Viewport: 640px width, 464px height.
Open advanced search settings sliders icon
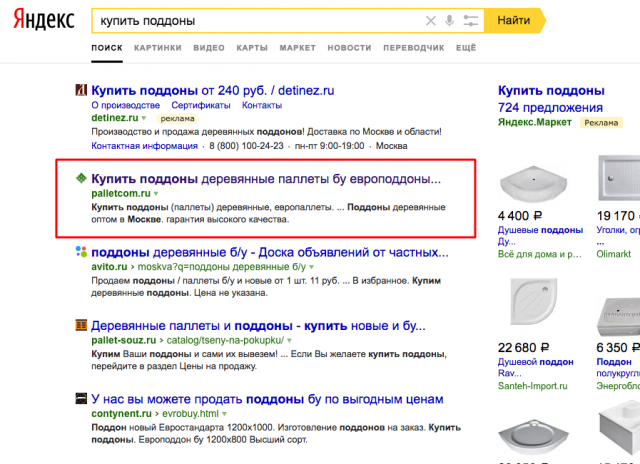[x=471, y=20]
